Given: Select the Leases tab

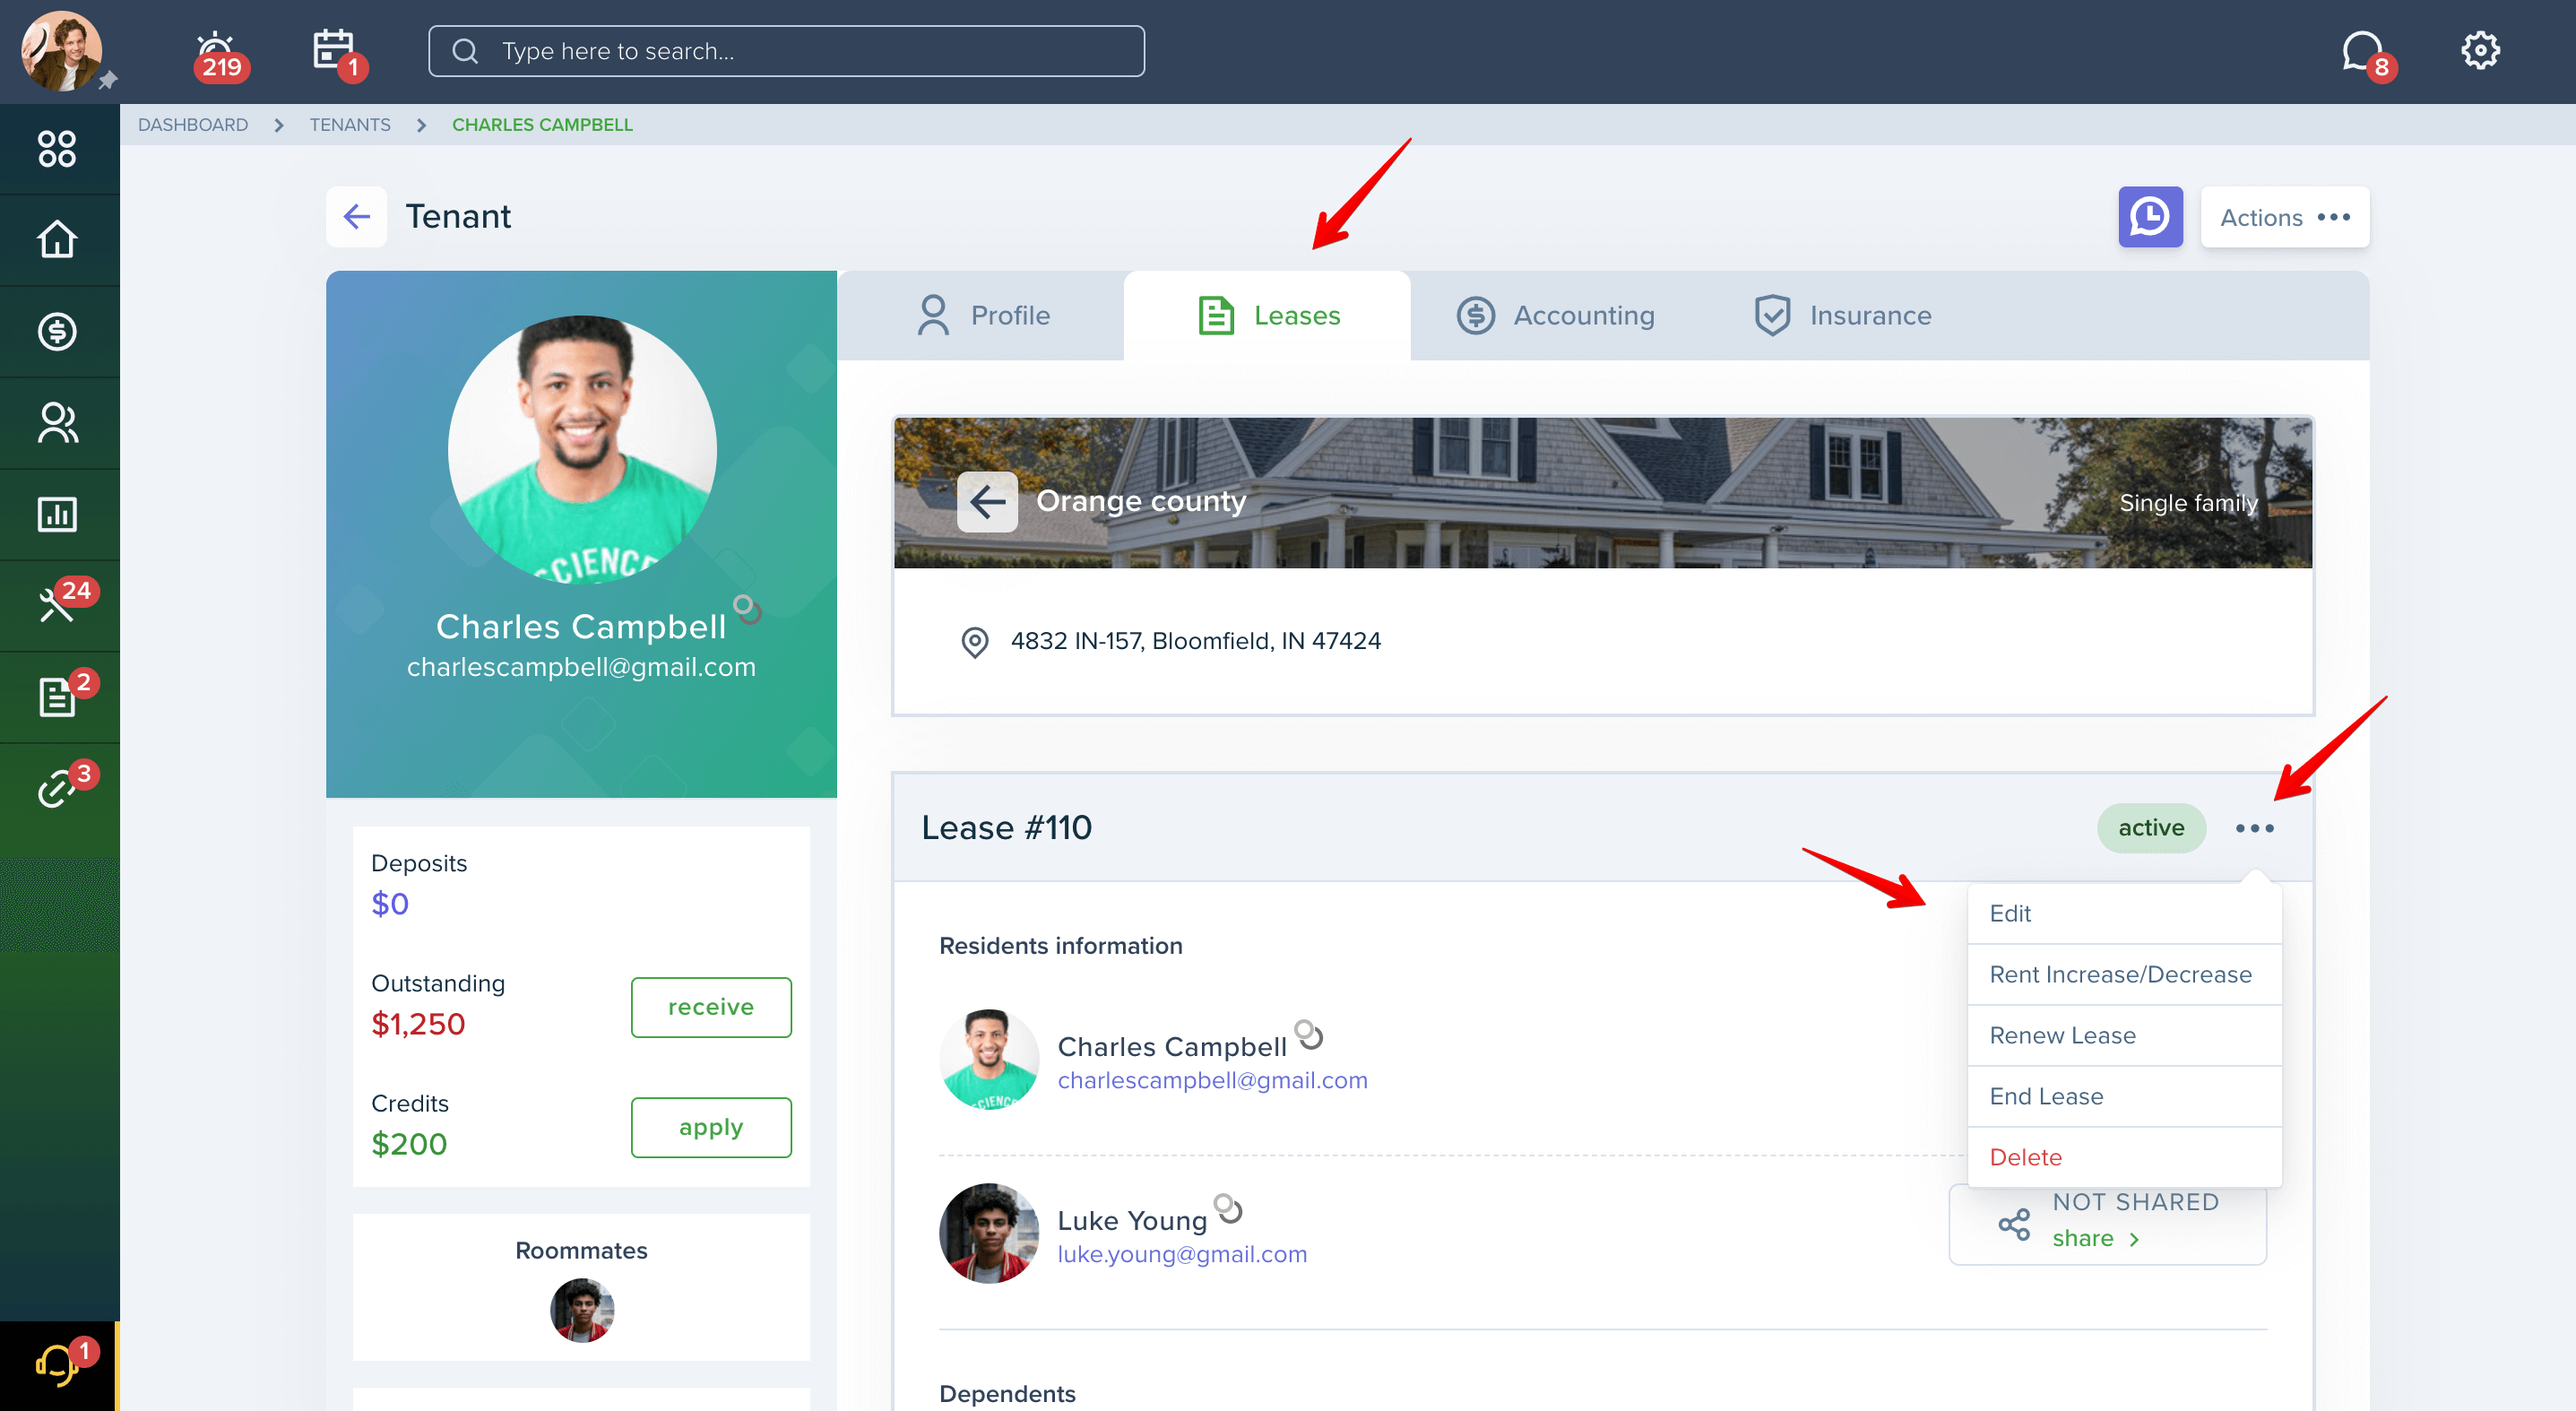Looking at the screenshot, I should [x=1267, y=315].
